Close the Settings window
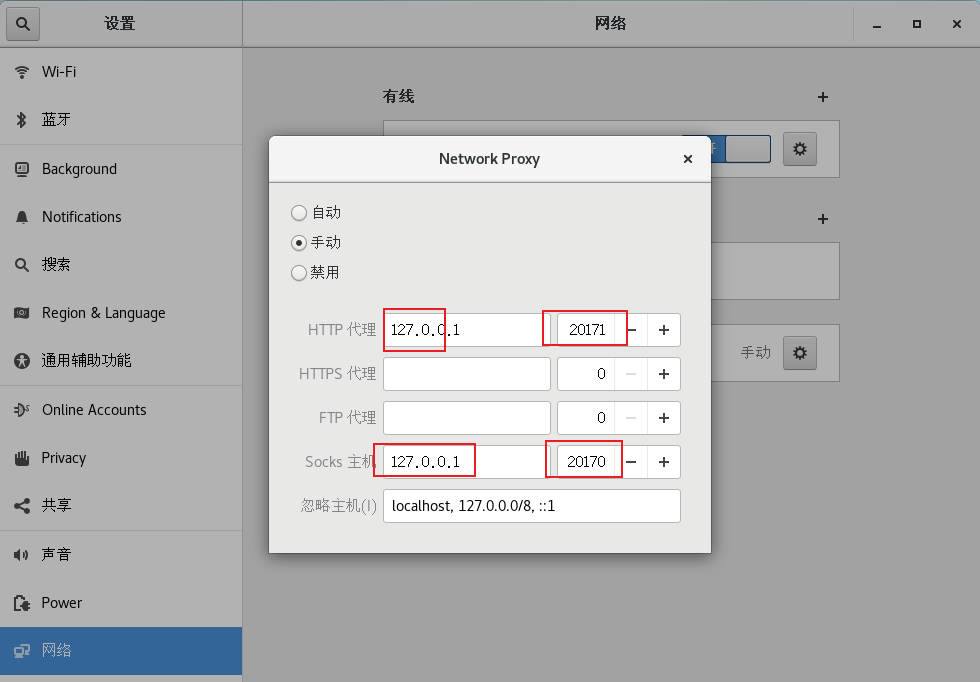980x682 pixels. click(x=957, y=24)
